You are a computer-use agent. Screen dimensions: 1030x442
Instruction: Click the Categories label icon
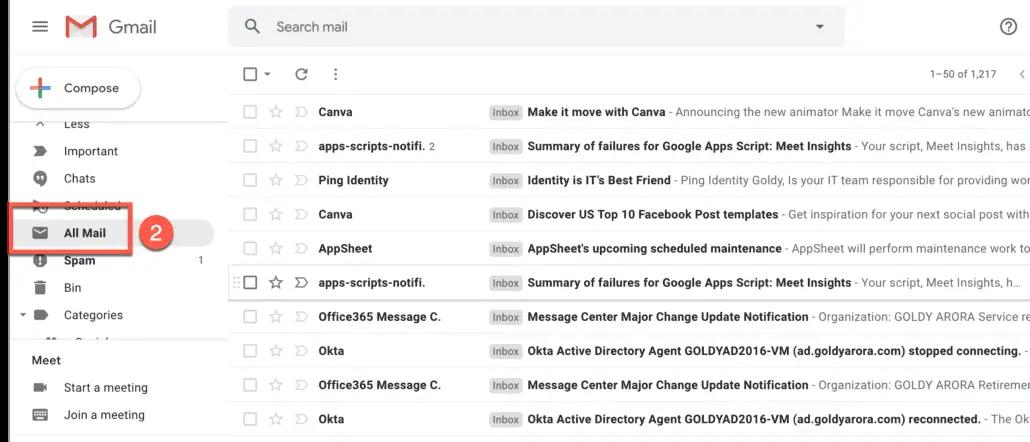pyautogui.click(x=40, y=315)
